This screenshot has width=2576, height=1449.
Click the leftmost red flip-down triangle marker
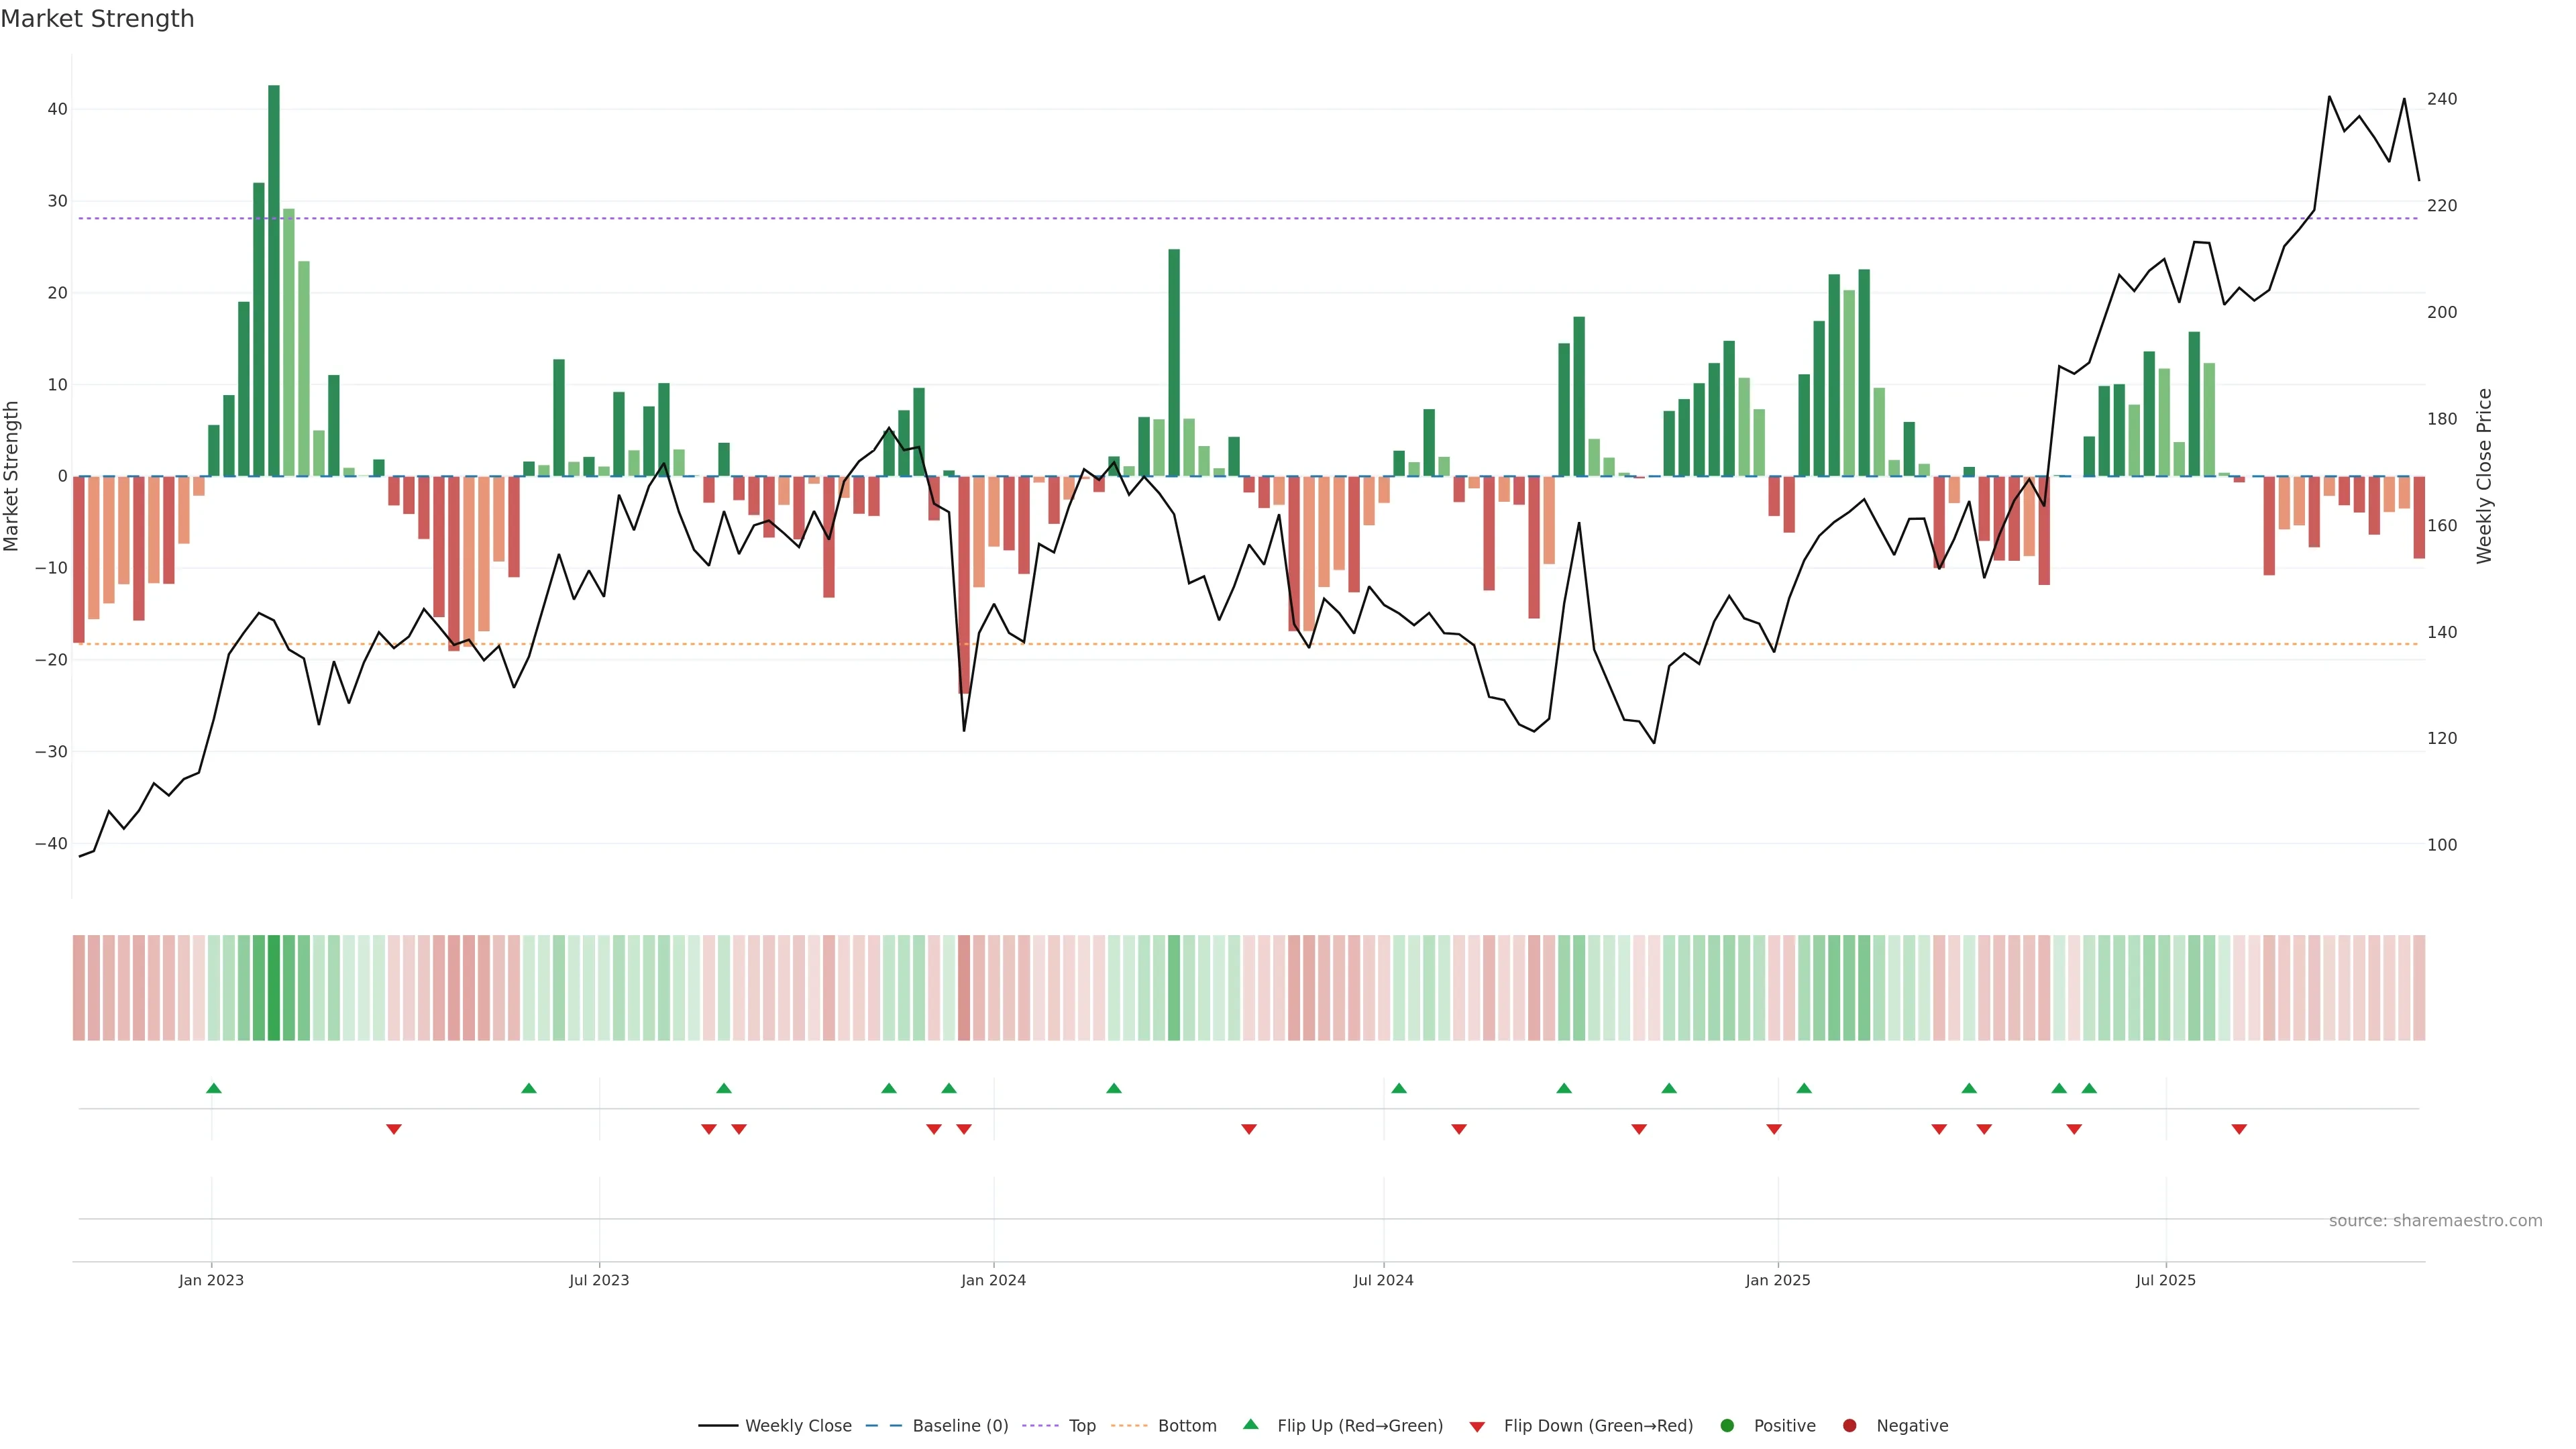(x=393, y=1129)
